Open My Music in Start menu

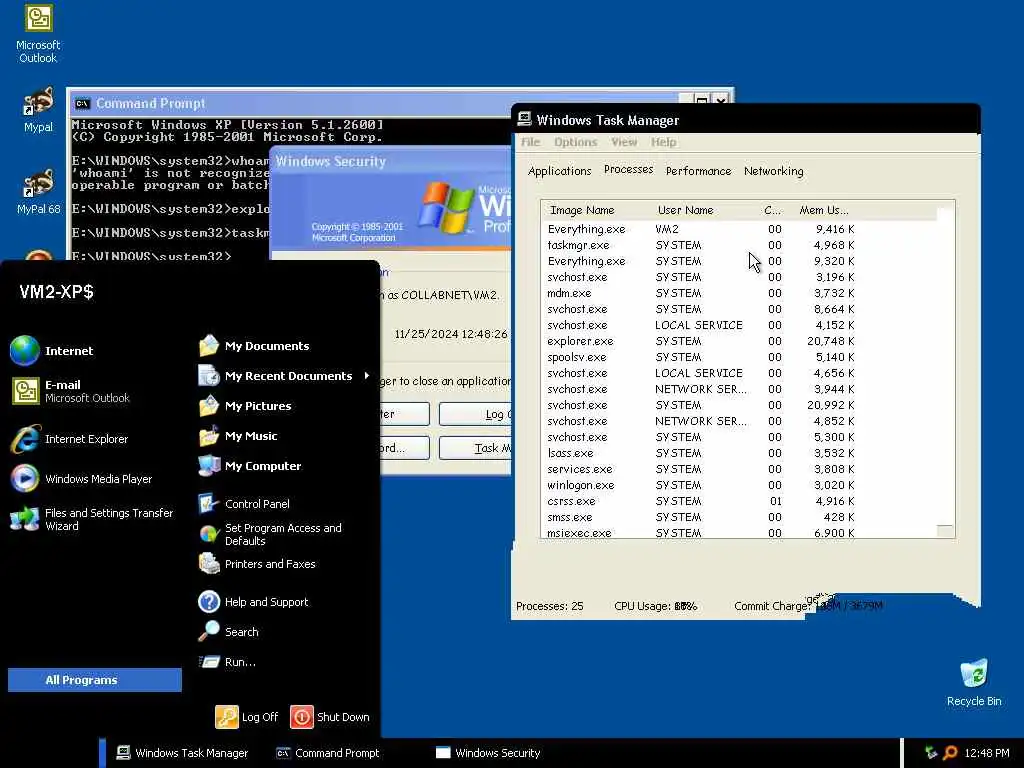click(x=238, y=436)
